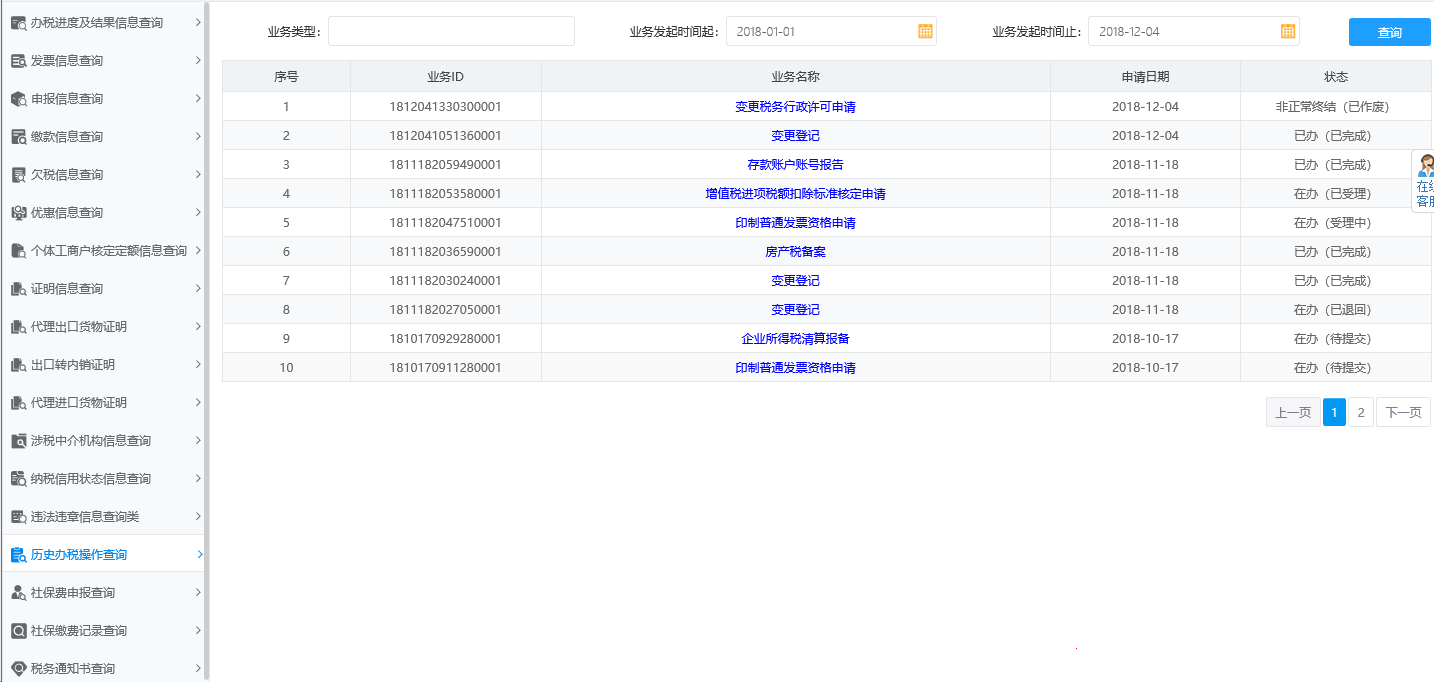Click the 查询 button

1389,31
